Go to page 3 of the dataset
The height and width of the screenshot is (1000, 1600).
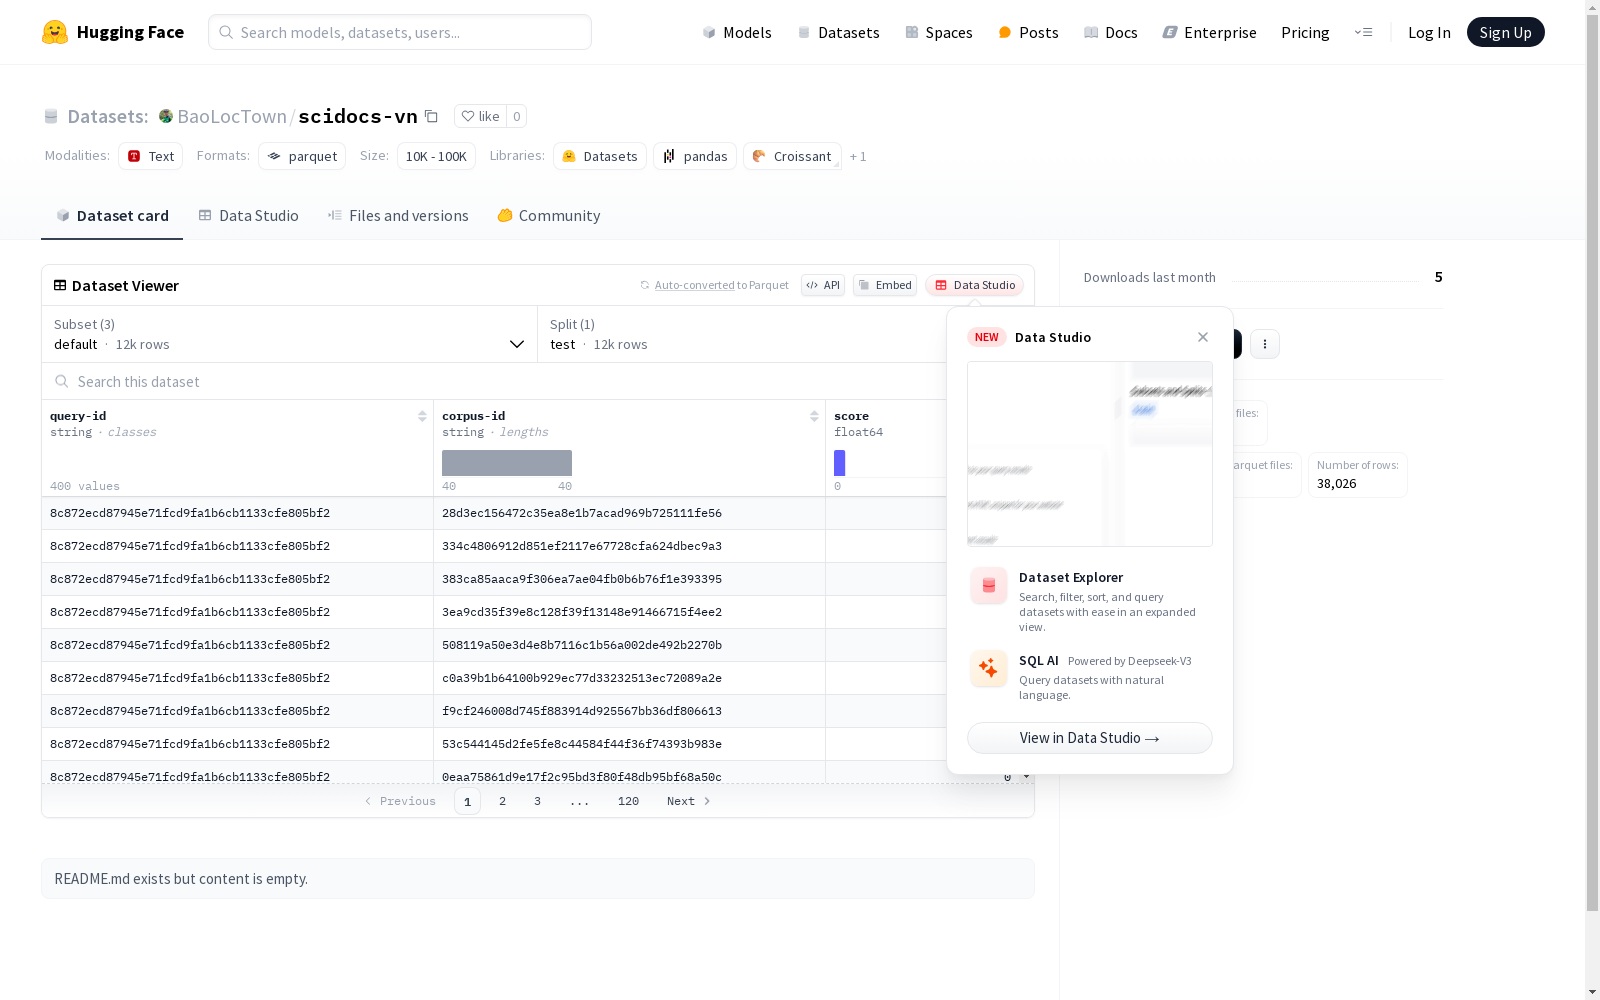pyautogui.click(x=537, y=801)
